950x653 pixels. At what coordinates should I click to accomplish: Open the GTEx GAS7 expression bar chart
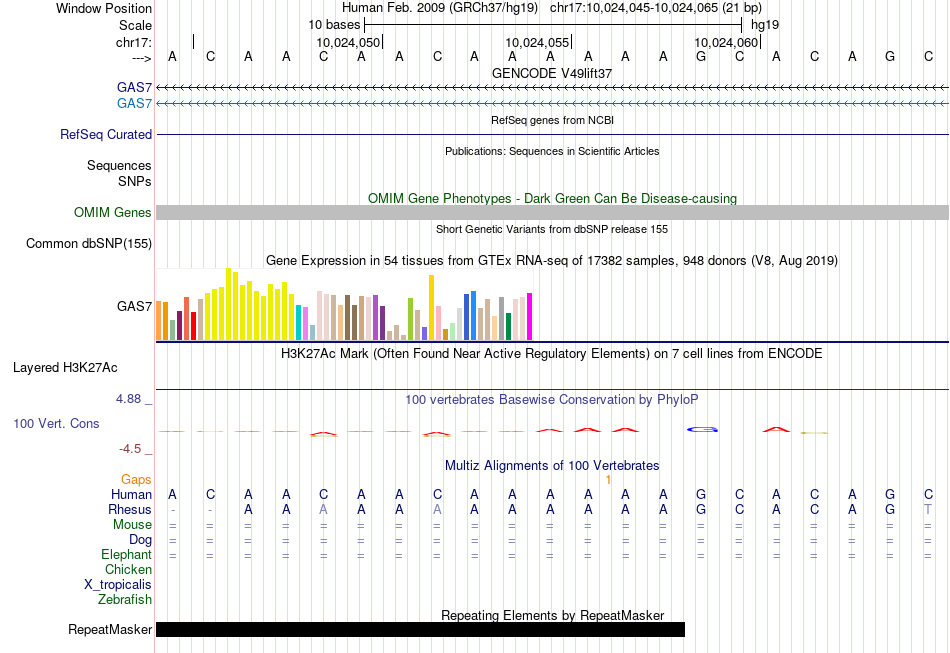pos(344,304)
